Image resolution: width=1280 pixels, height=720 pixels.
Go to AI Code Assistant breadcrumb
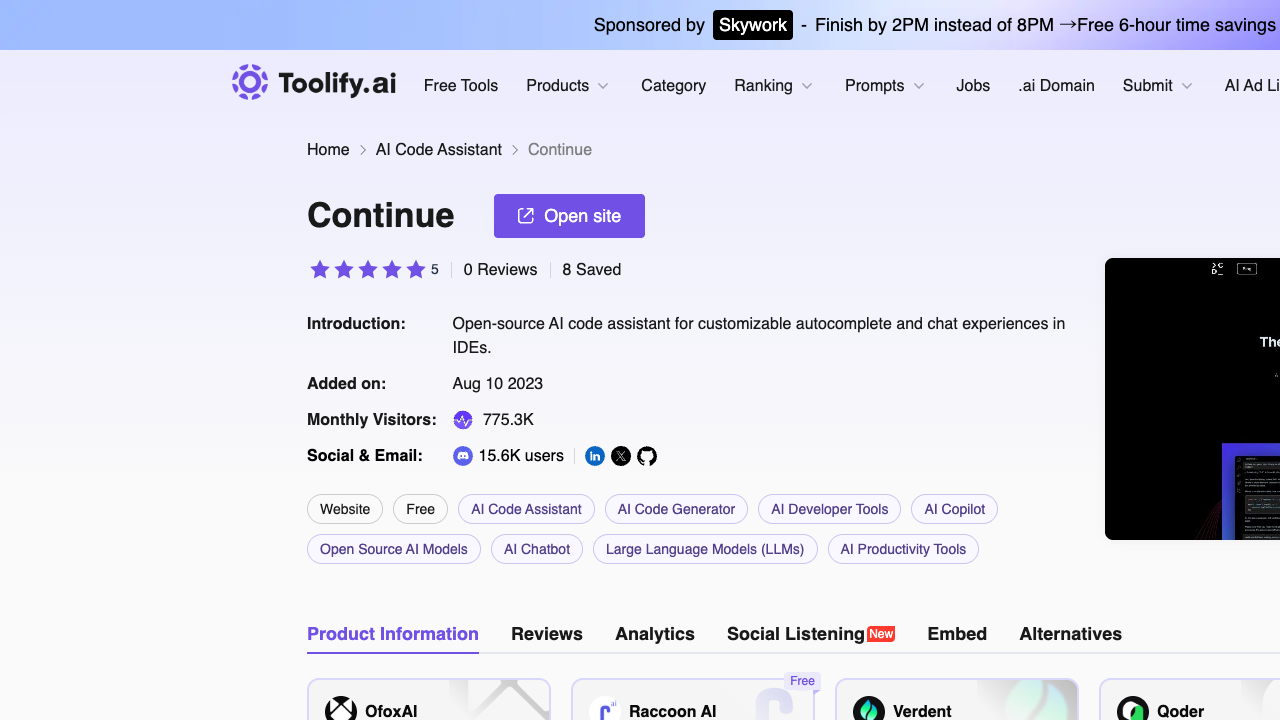[439, 150]
